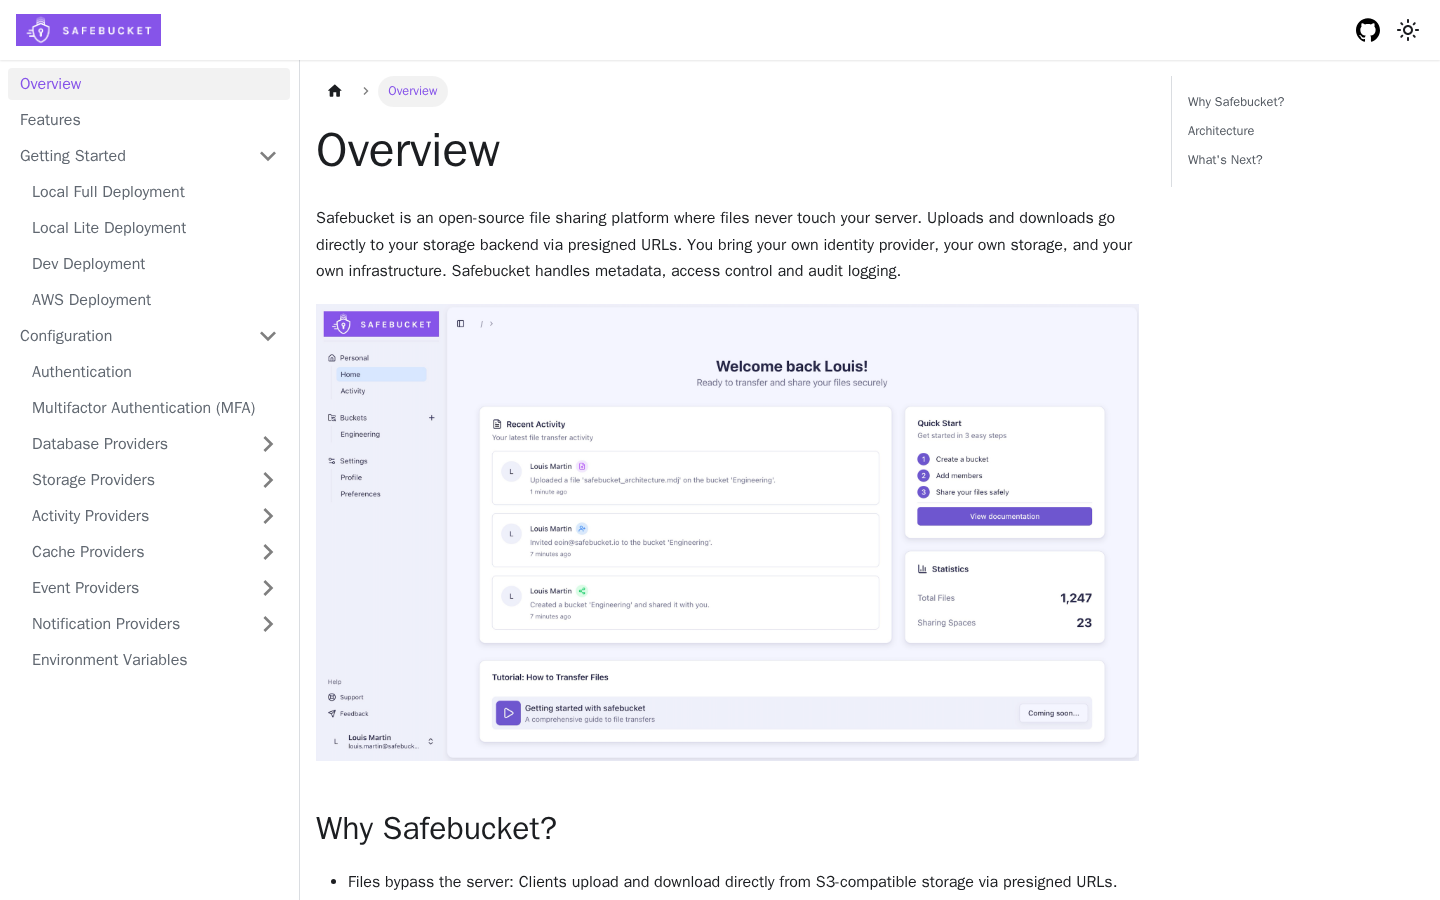
Task: Expand Database Providers submenu arrow
Action: click(x=268, y=444)
